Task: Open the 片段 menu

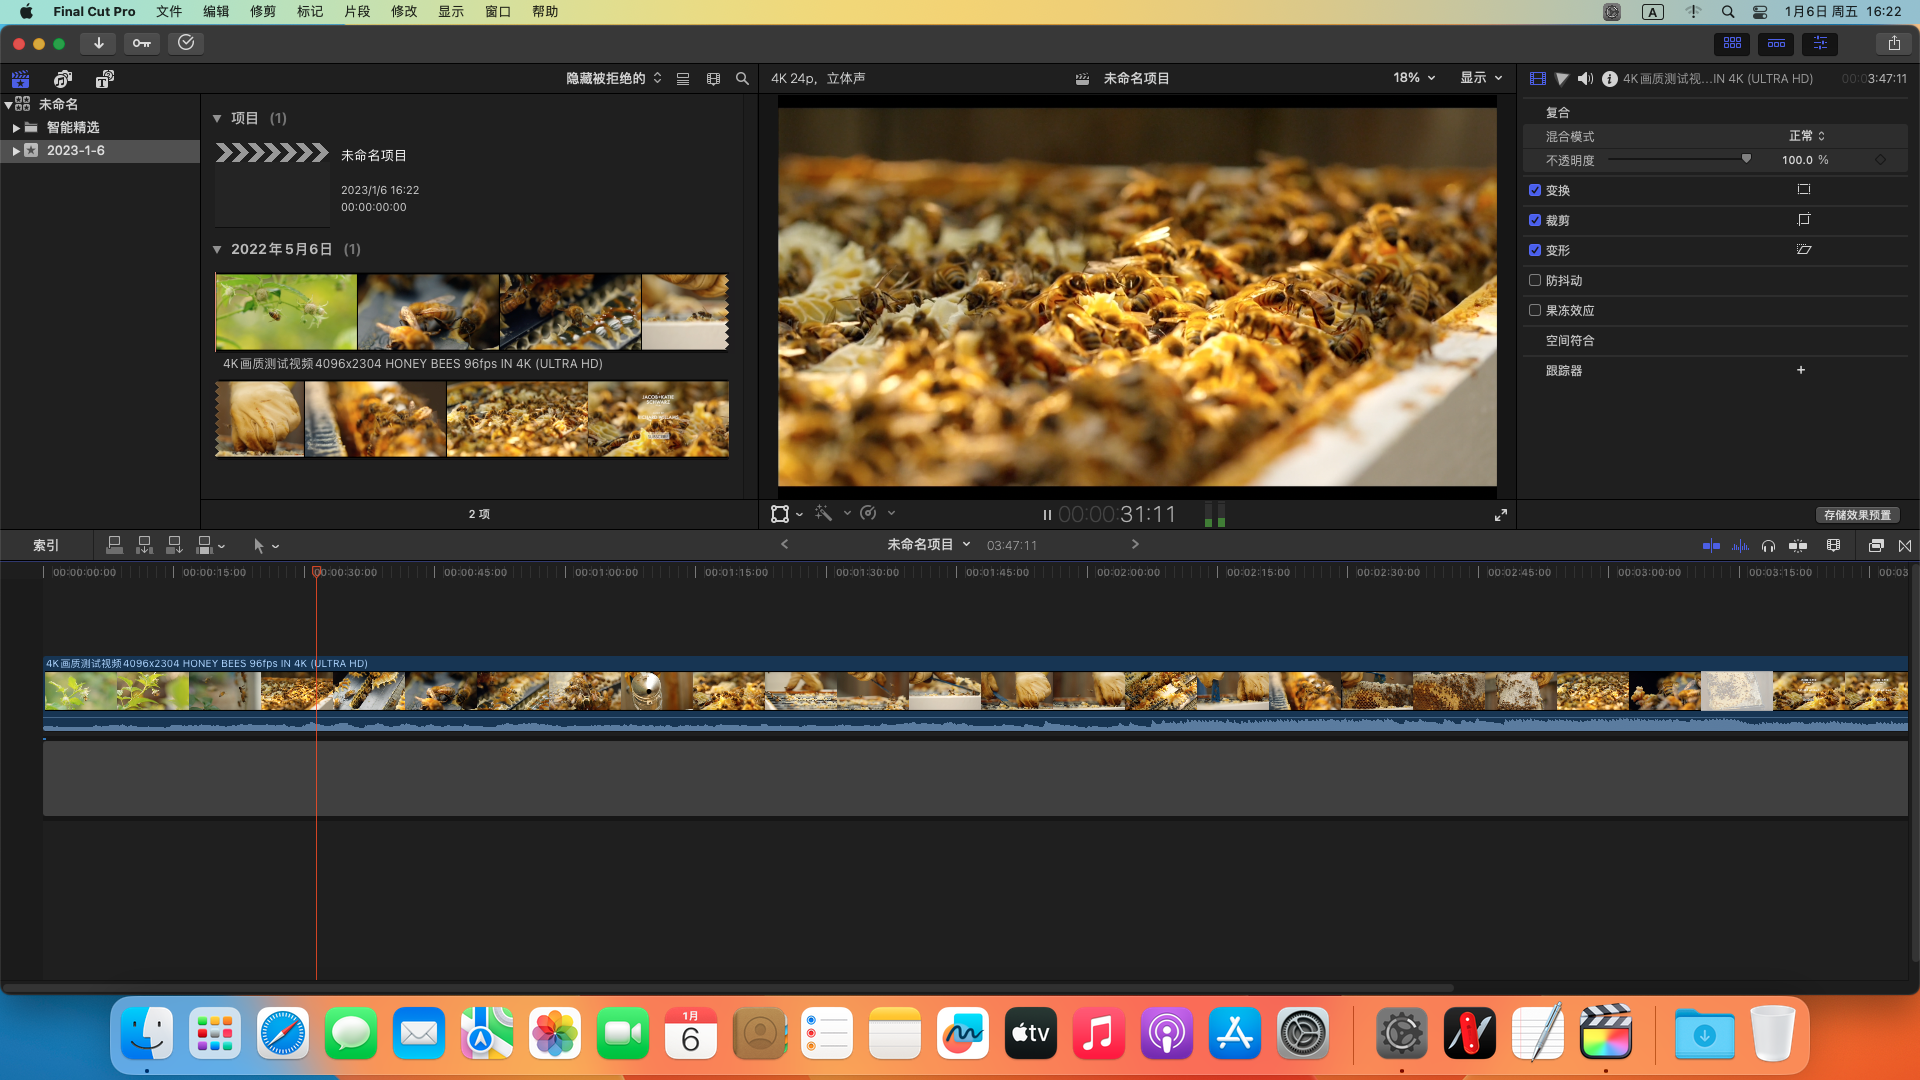Action: (x=357, y=12)
